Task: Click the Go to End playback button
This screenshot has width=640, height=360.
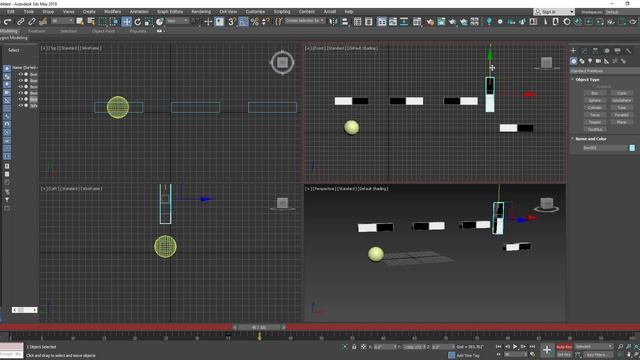Action: pyautogui.click(x=532, y=347)
